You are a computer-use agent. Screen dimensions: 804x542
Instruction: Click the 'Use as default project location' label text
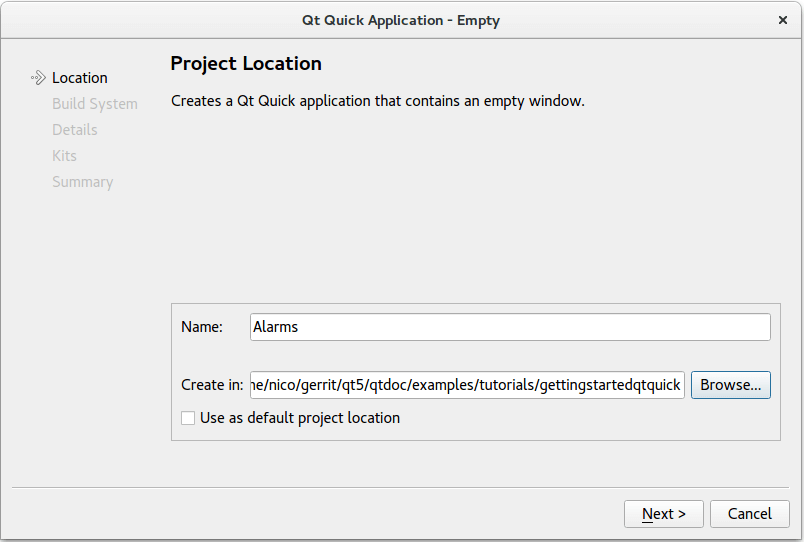(300, 418)
